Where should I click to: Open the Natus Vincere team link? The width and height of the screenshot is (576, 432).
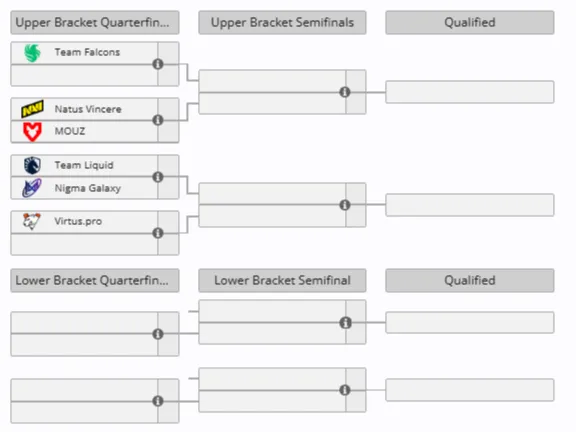click(x=88, y=109)
